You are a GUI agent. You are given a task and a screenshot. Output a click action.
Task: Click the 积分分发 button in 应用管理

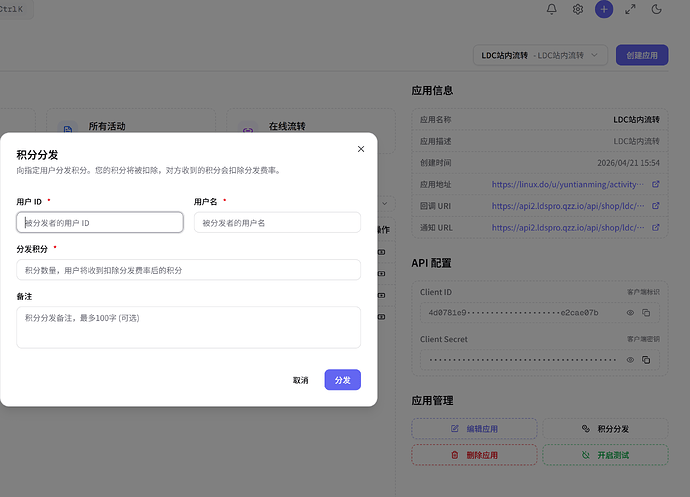606,429
